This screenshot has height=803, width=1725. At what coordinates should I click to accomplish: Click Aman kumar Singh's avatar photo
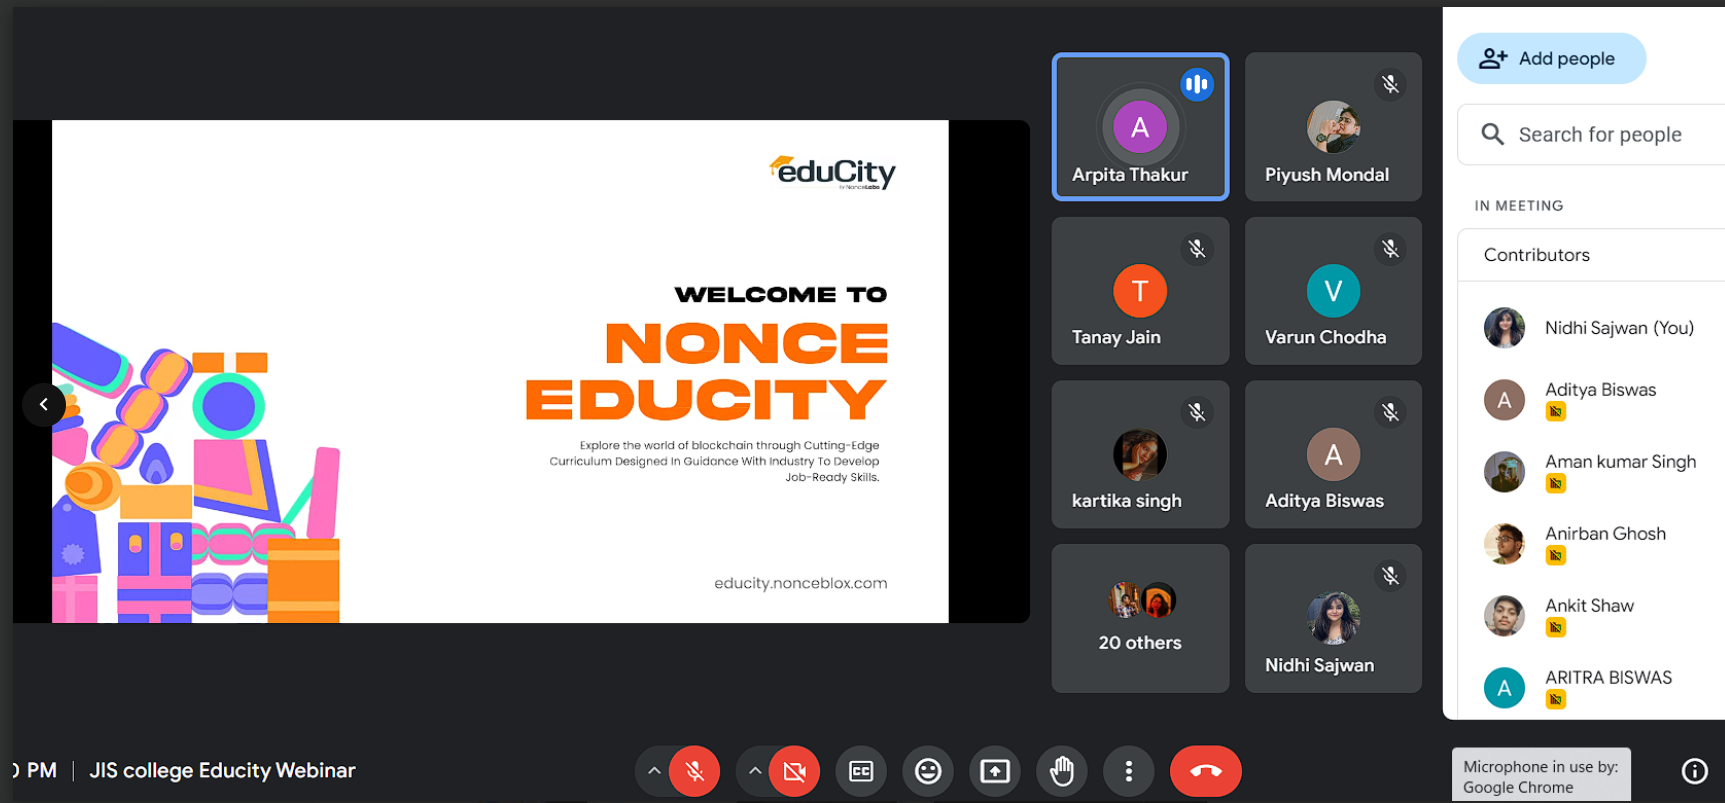click(1504, 472)
